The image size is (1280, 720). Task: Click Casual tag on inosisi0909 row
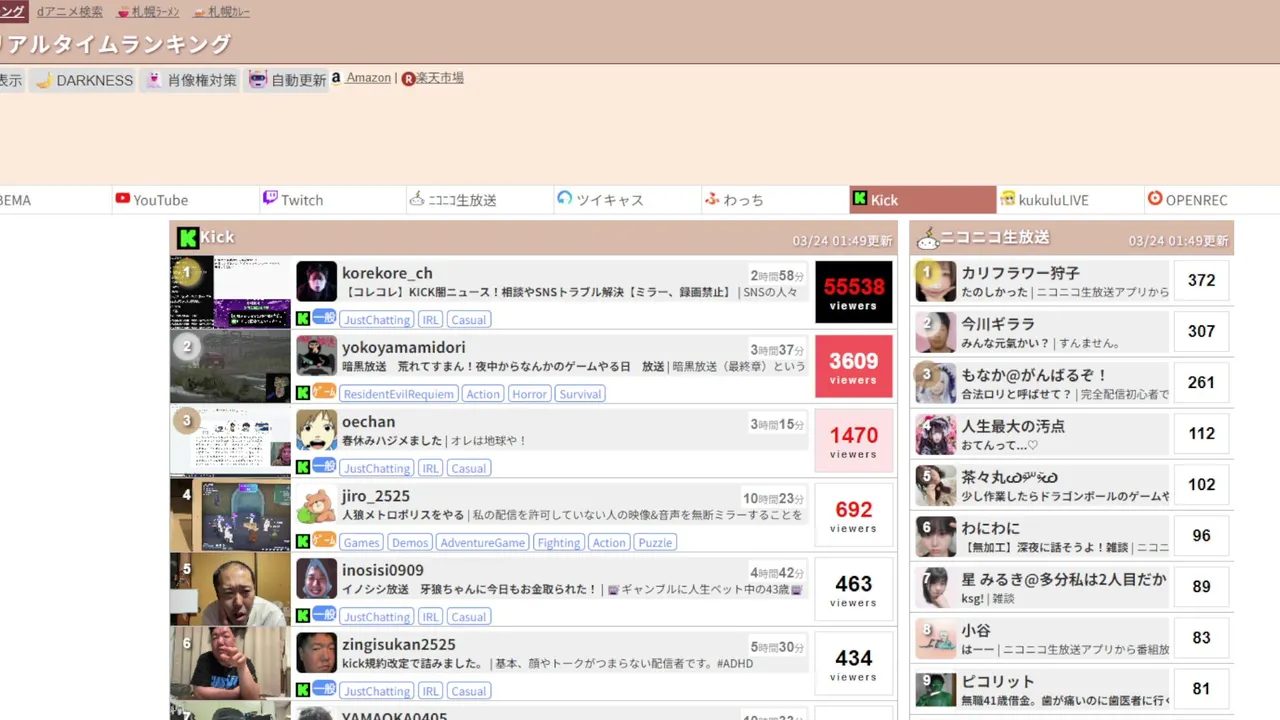(x=468, y=616)
